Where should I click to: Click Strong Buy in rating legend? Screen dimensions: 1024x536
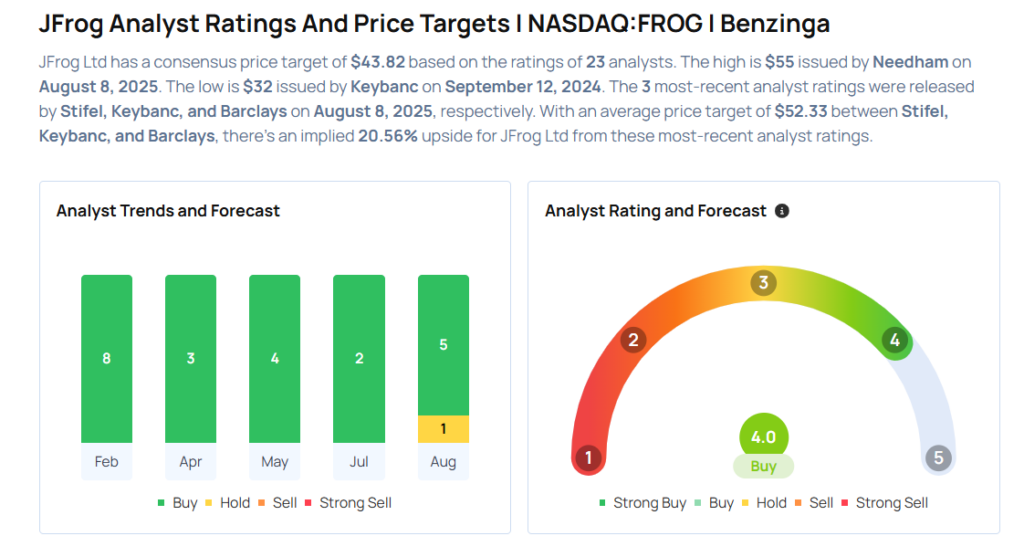pyautogui.click(x=643, y=503)
